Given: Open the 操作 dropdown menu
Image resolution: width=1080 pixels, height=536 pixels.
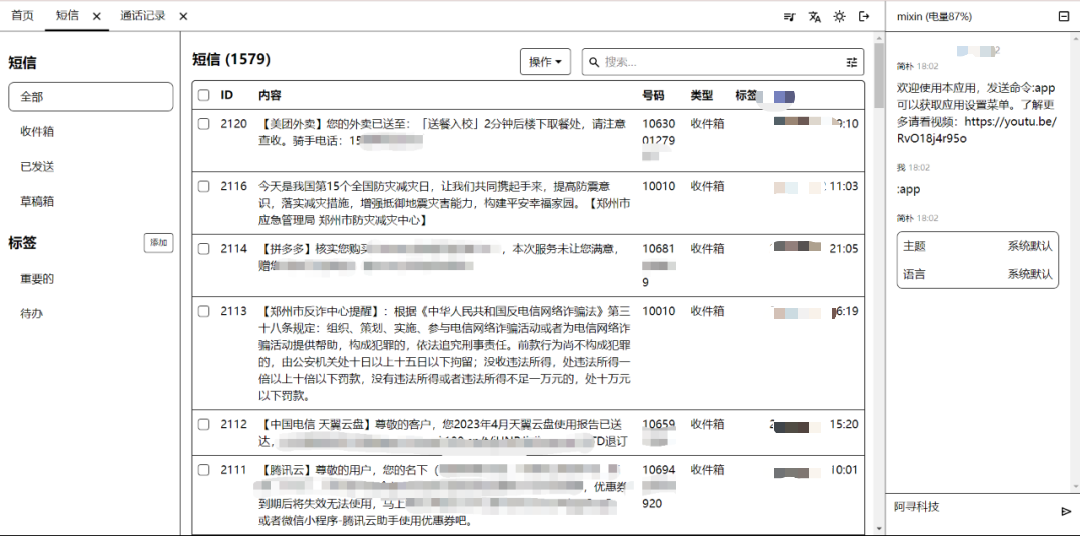Looking at the screenshot, I should (x=546, y=62).
